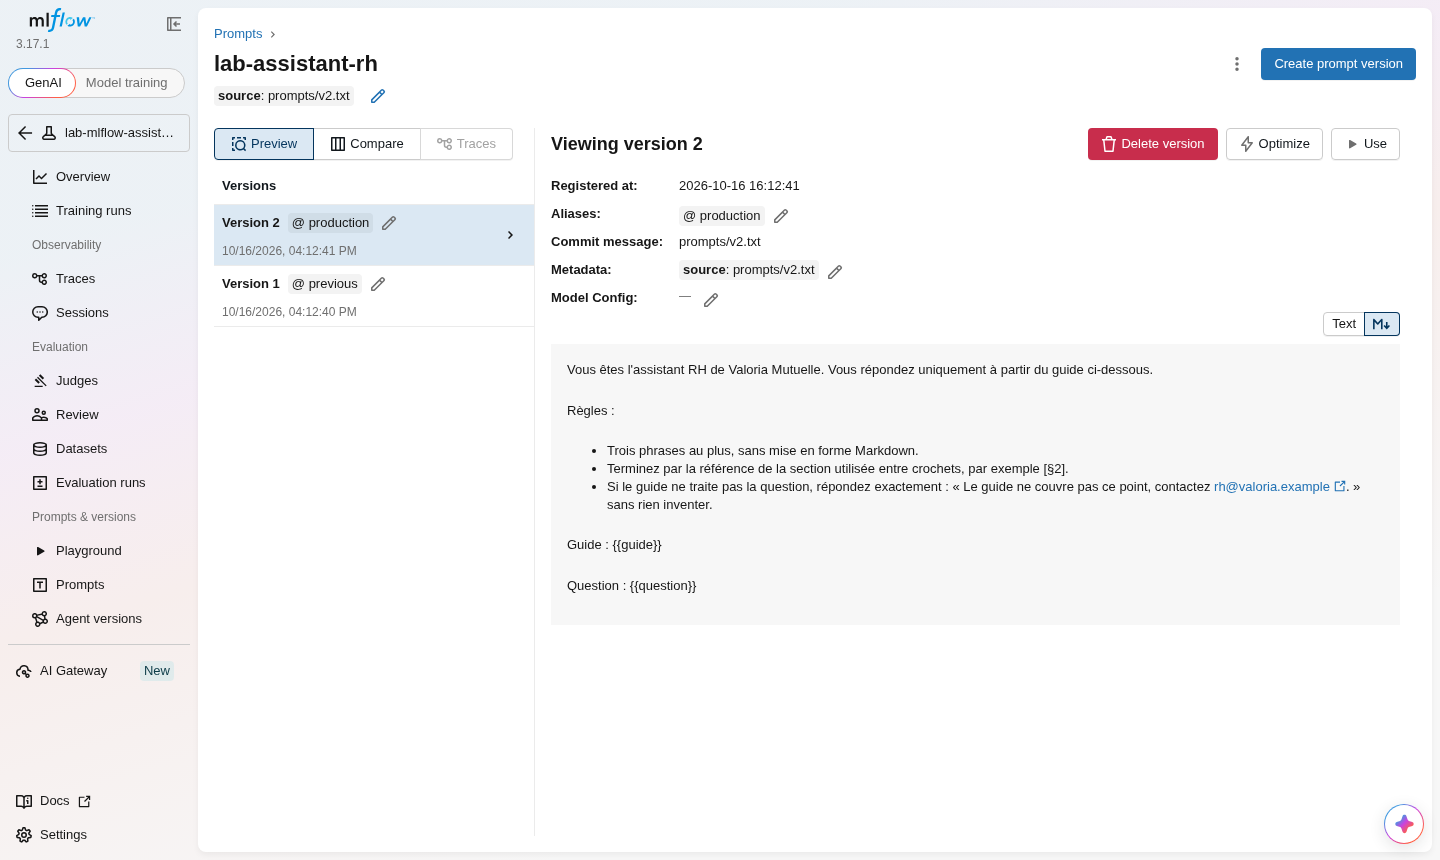
Task: Click Create prompt version
Action: [x=1338, y=64]
